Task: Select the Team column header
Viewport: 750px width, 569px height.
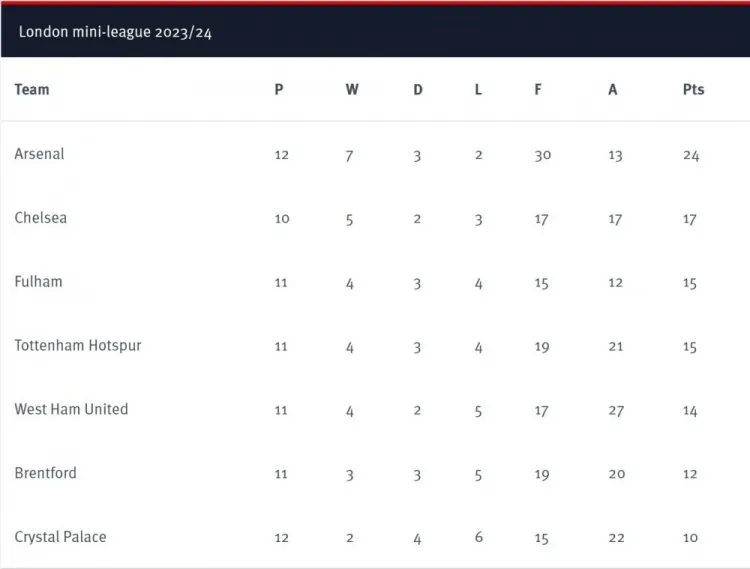Action: pyautogui.click(x=32, y=89)
